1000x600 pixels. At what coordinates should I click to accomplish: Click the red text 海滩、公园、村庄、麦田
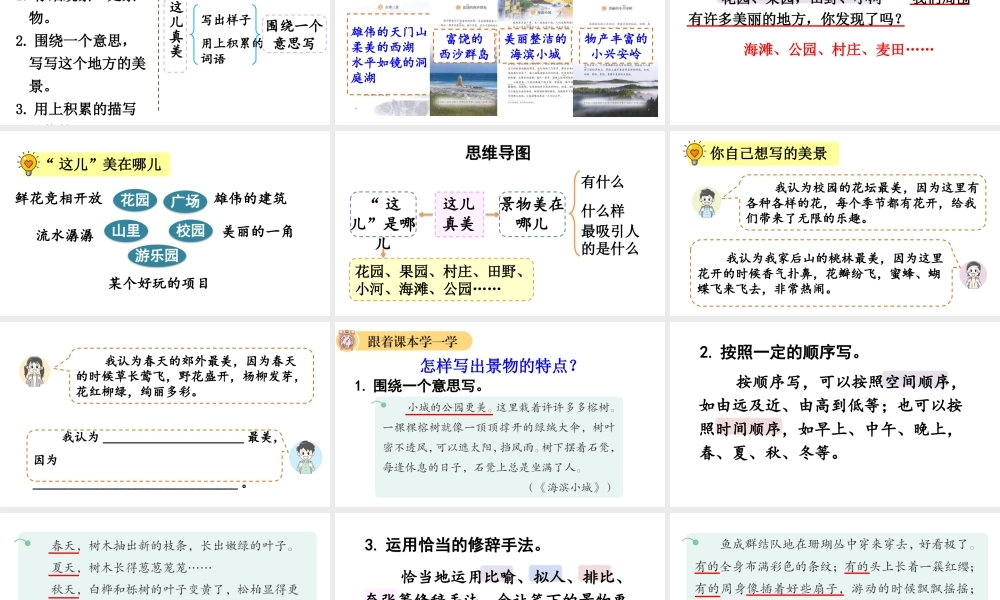pos(838,49)
